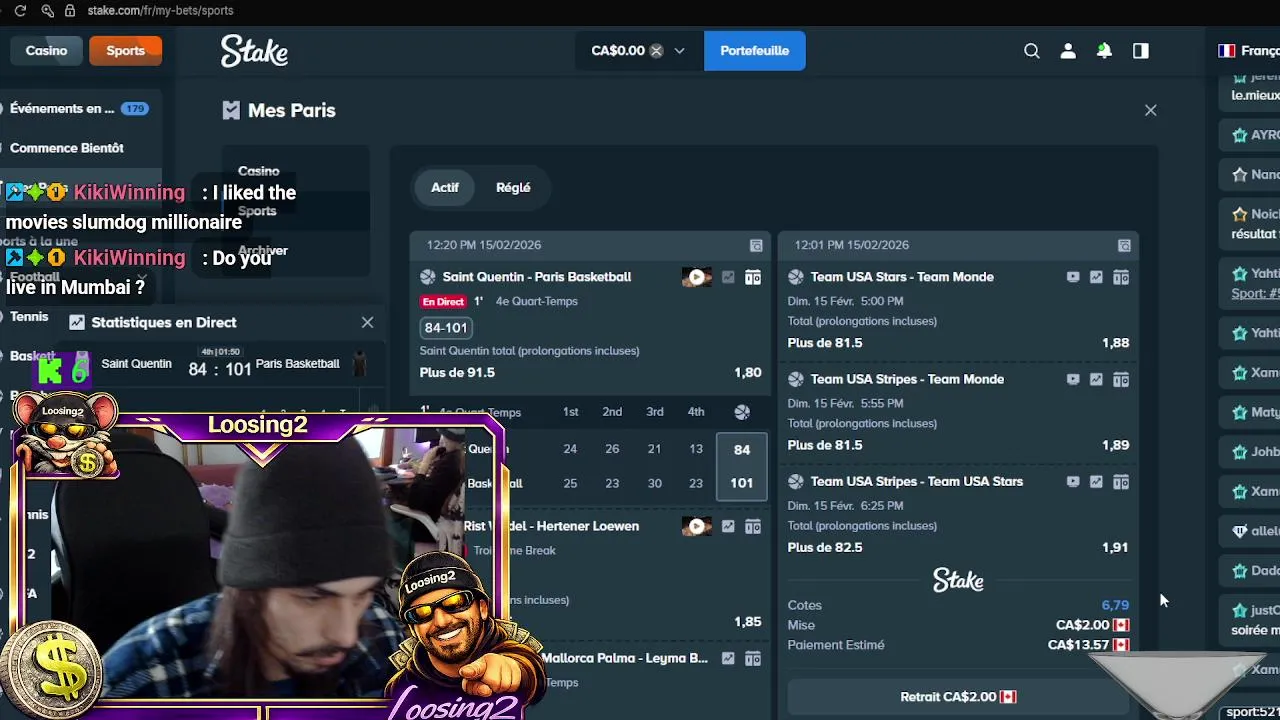Open the notifications bell
Screen dimensions: 1280x720
(x=1104, y=51)
